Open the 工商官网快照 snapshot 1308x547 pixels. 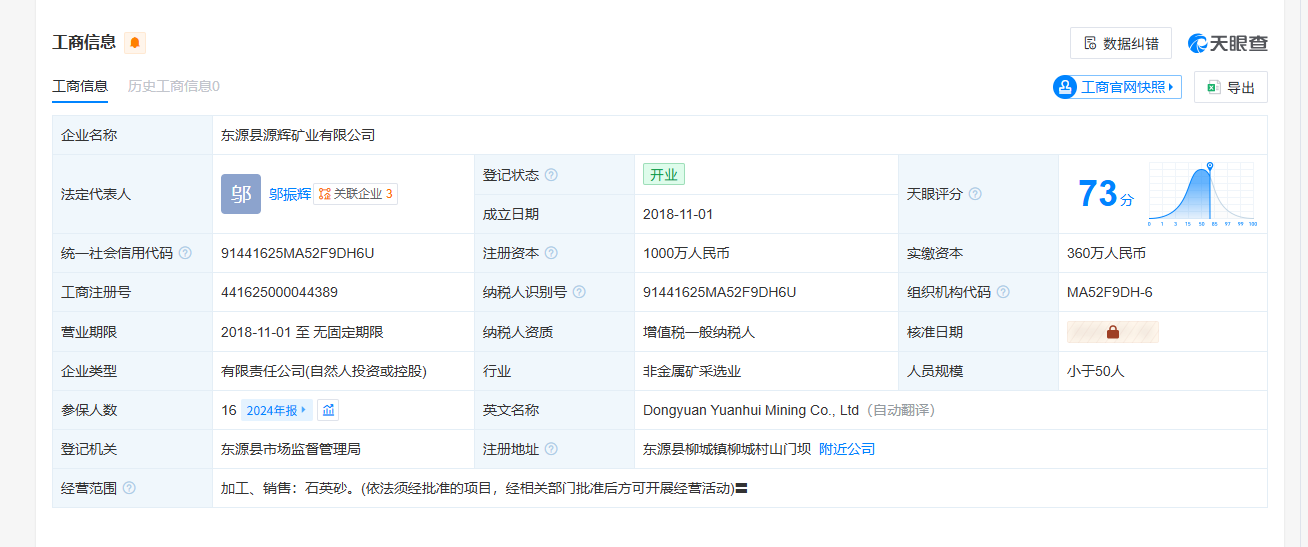click(1117, 87)
